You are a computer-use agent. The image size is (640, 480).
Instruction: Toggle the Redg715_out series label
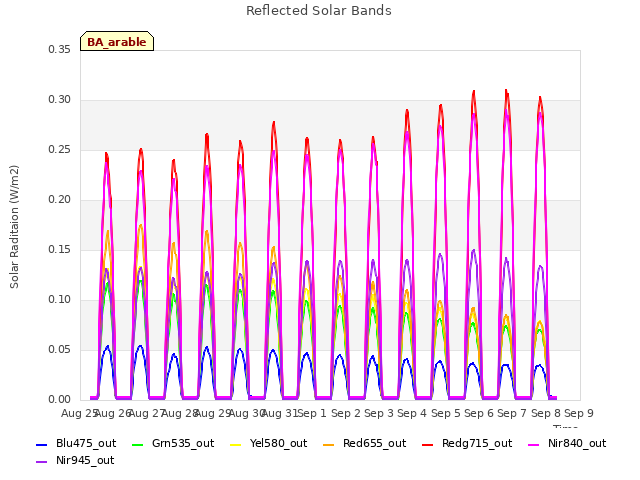[477, 443]
